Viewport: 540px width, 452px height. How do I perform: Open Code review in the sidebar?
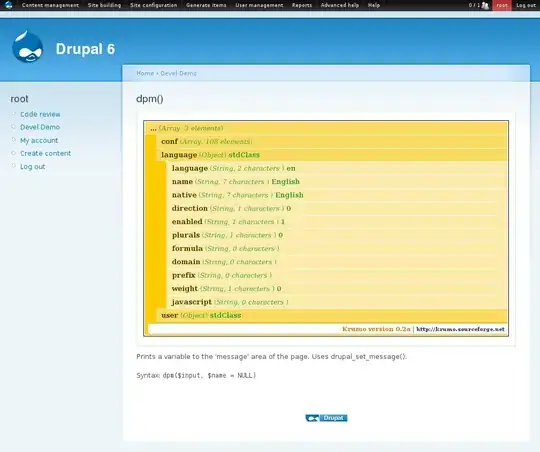[40, 114]
